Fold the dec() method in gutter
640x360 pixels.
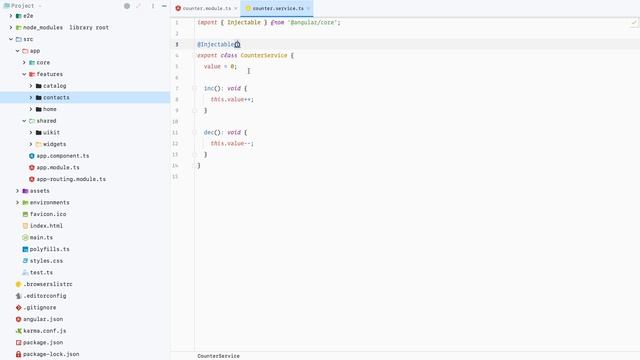click(x=195, y=132)
